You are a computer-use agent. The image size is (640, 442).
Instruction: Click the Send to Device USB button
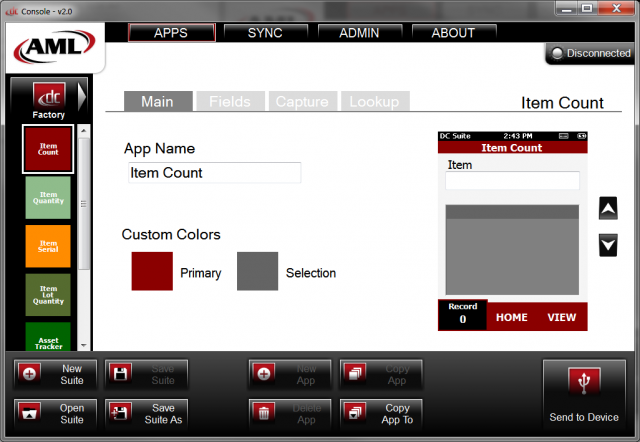pos(584,394)
